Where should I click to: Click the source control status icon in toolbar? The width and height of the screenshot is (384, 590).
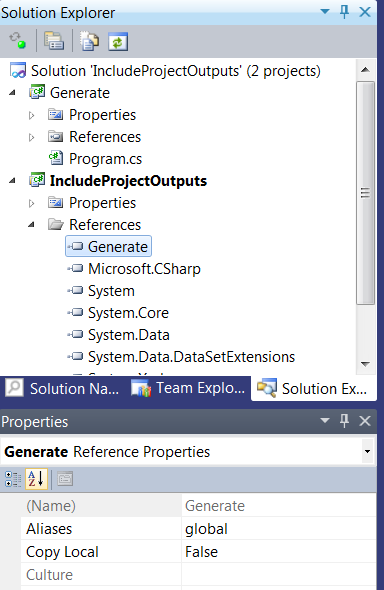click(x=17, y=40)
